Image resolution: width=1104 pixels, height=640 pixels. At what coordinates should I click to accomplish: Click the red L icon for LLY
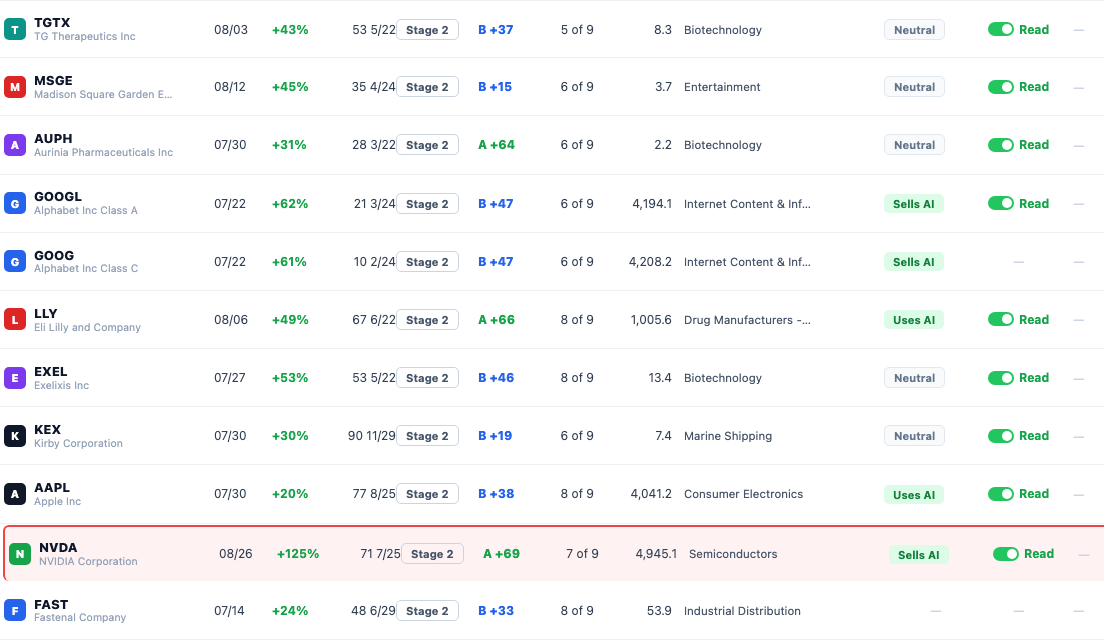pyautogui.click(x=15, y=320)
